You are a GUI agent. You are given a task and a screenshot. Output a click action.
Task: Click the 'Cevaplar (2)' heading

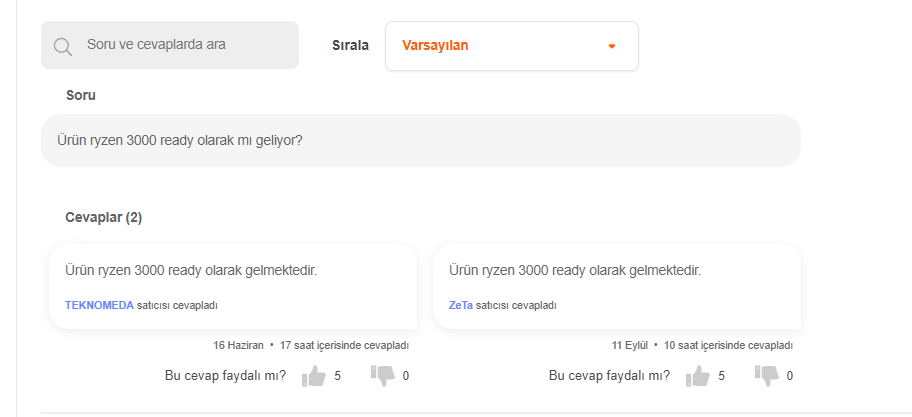103,217
